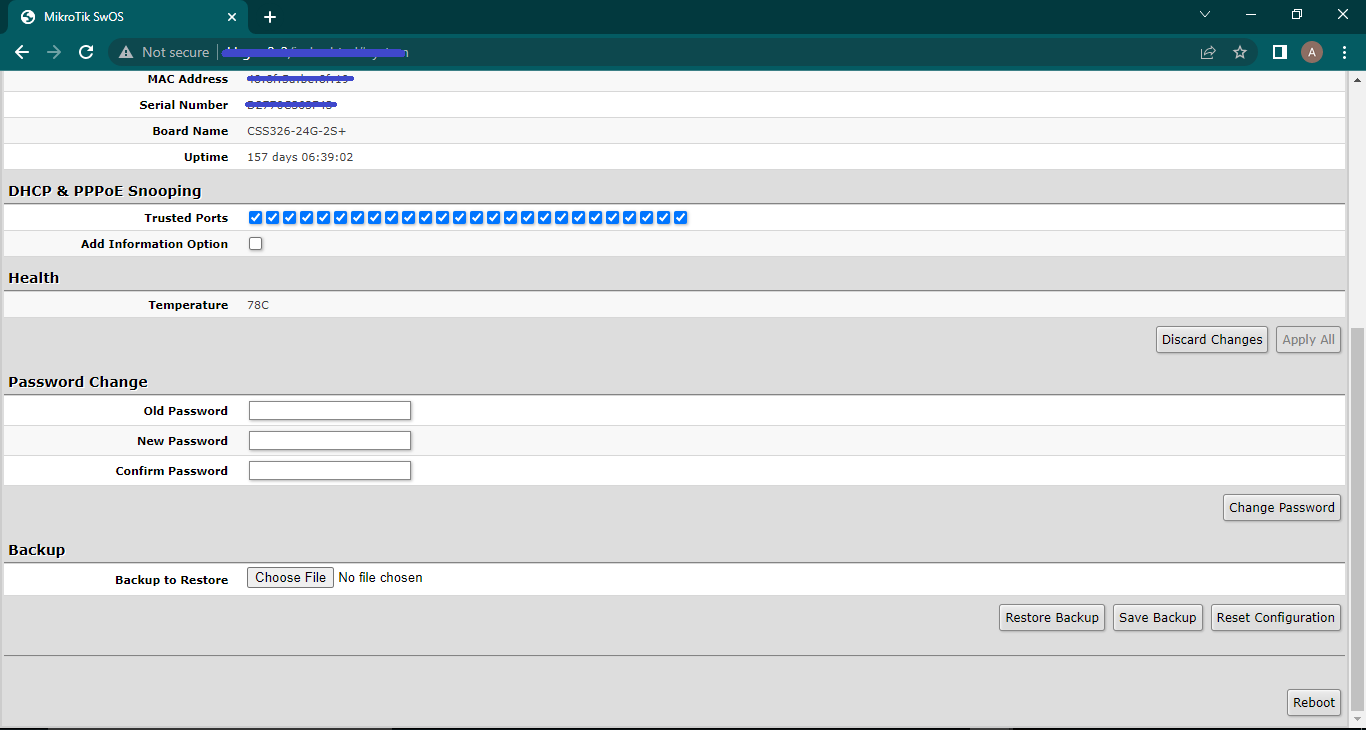Click the browser back arrow

coord(22,52)
